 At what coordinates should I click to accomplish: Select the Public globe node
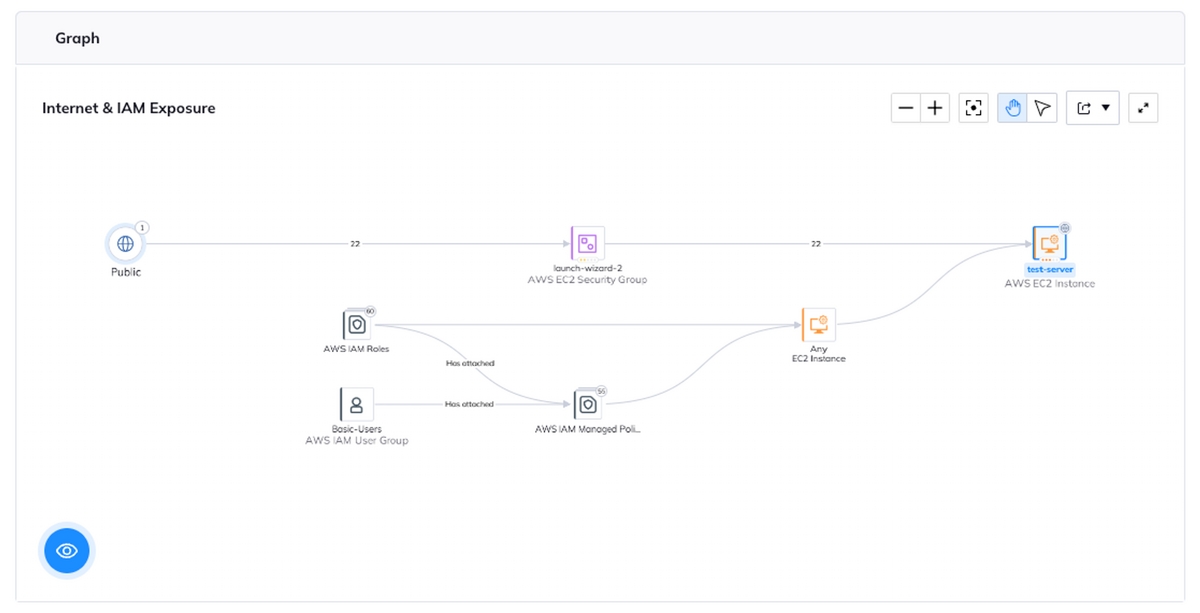coord(125,243)
